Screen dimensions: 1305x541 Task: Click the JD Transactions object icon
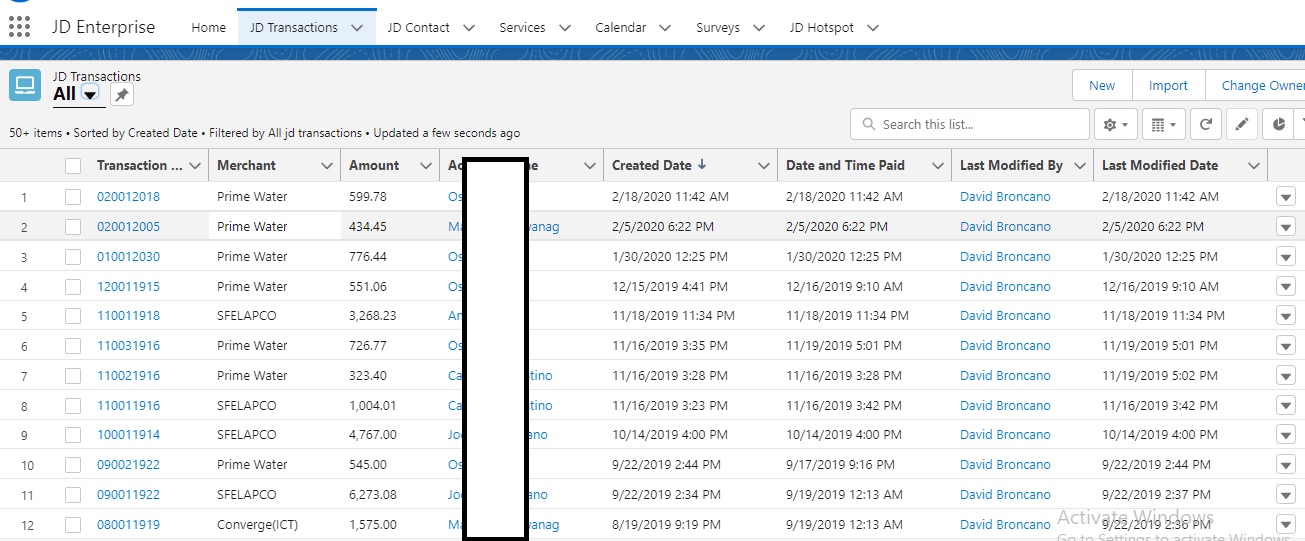click(x=25, y=86)
